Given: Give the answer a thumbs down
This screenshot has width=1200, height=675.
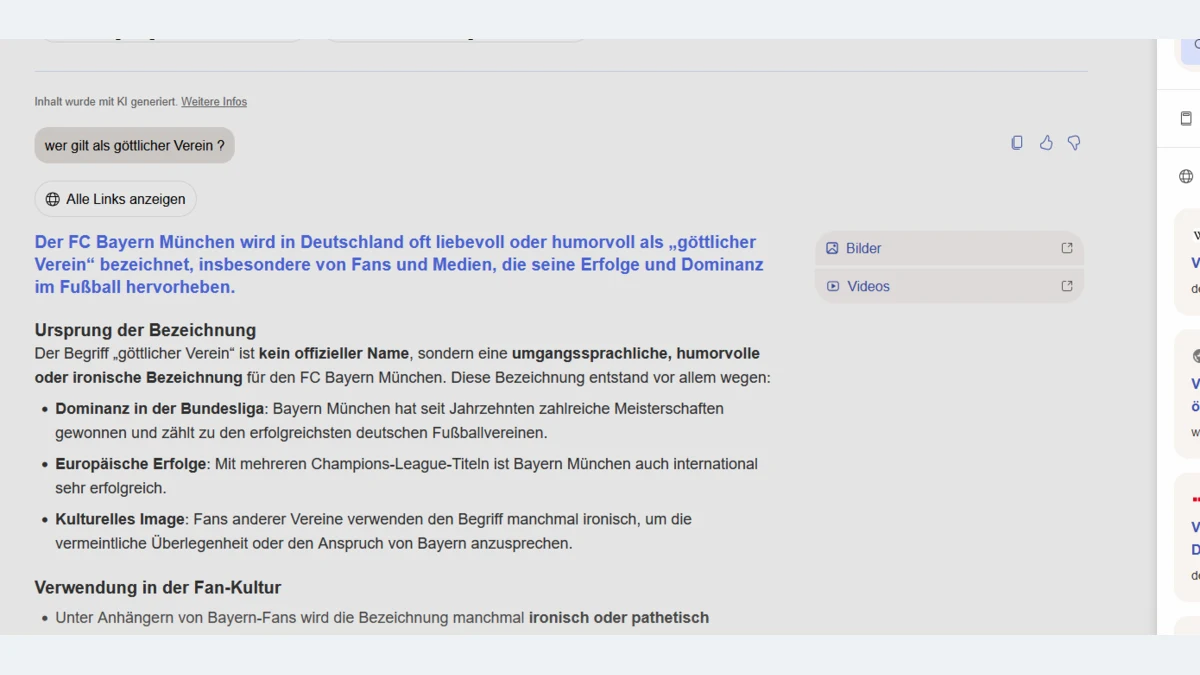Looking at the screenshot, I should pyautogui.click(x=1074, y=143).
